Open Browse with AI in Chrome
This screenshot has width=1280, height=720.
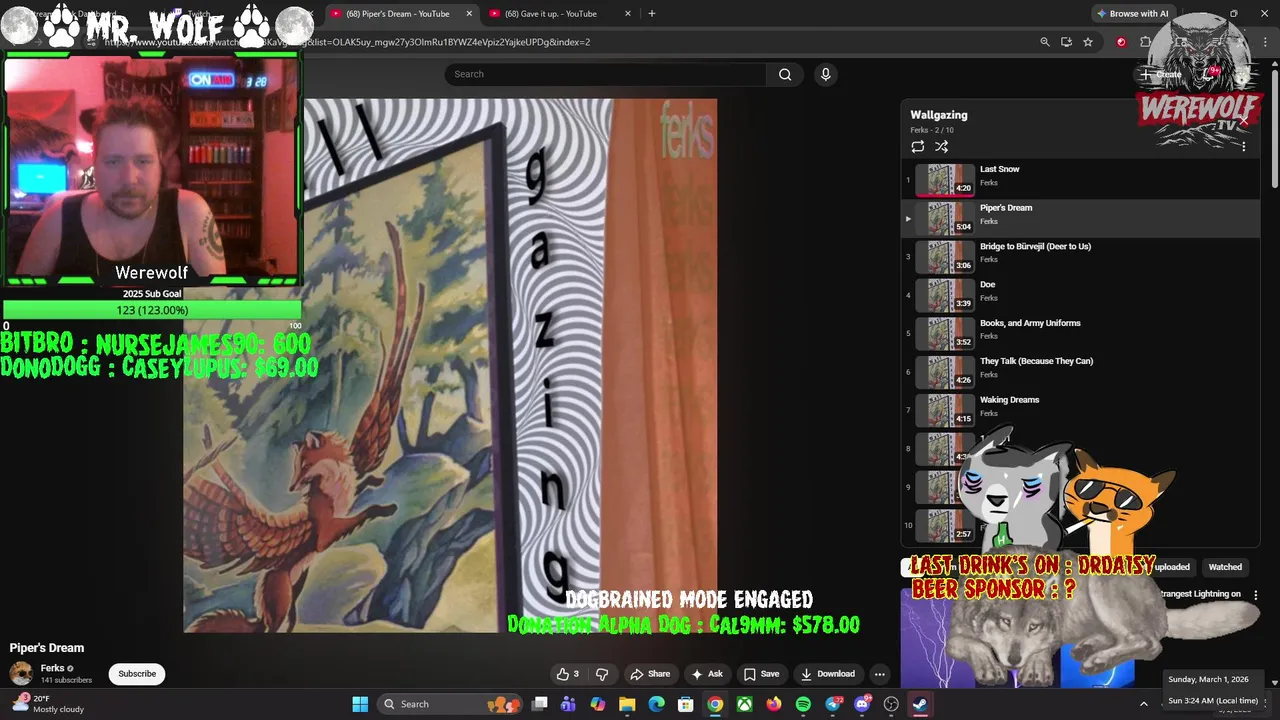point(1132,14)
